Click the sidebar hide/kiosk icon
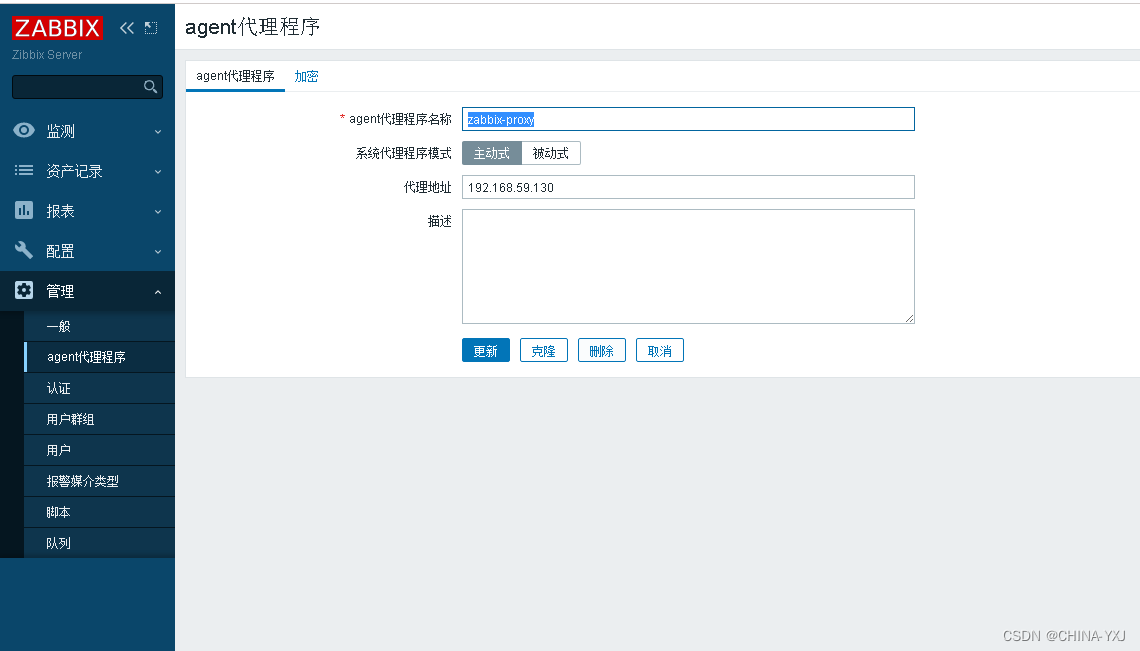 pyautogui.click(x=150, y=28)
